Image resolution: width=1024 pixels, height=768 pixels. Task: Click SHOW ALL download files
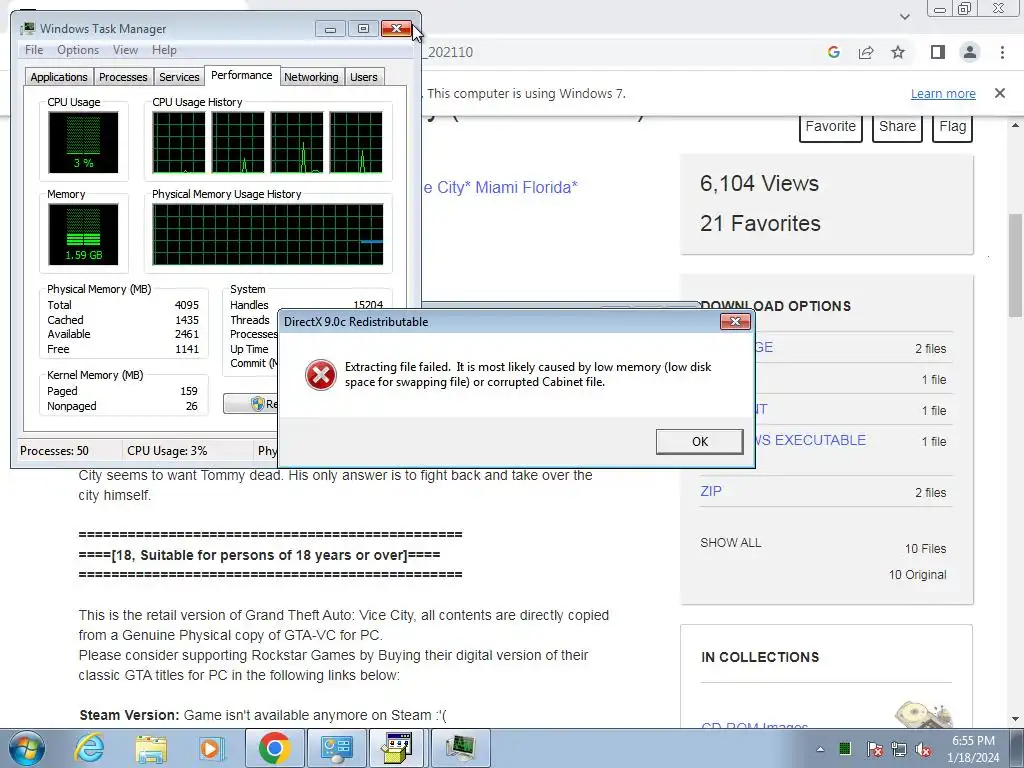[731, 543]
